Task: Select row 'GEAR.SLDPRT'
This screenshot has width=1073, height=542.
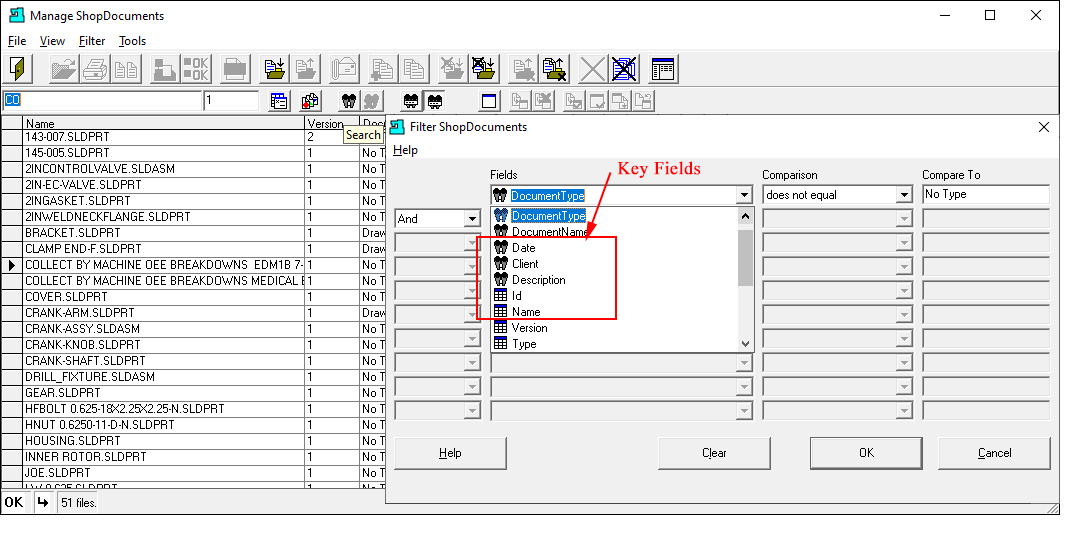Action: tap(164, 393)
